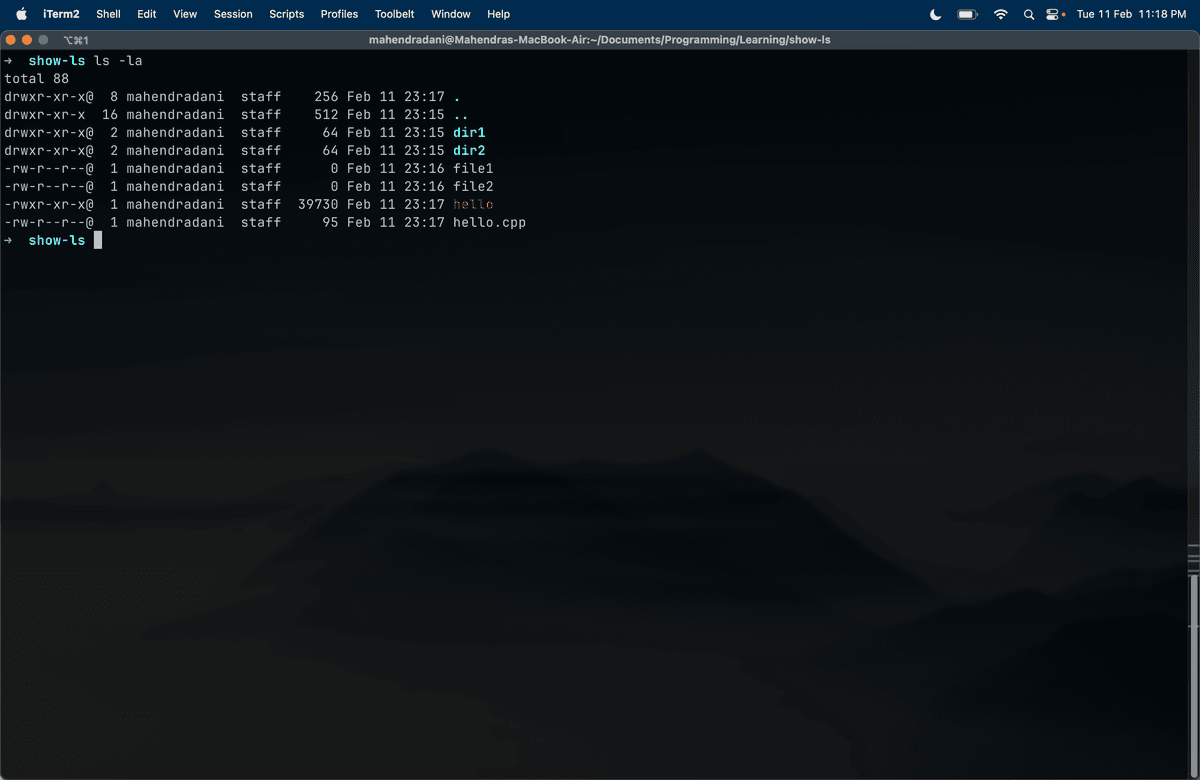This screenshot has height=780, width=1200.
Task: Expand the Toolbelt menu
Action: (x=395, y=14)
